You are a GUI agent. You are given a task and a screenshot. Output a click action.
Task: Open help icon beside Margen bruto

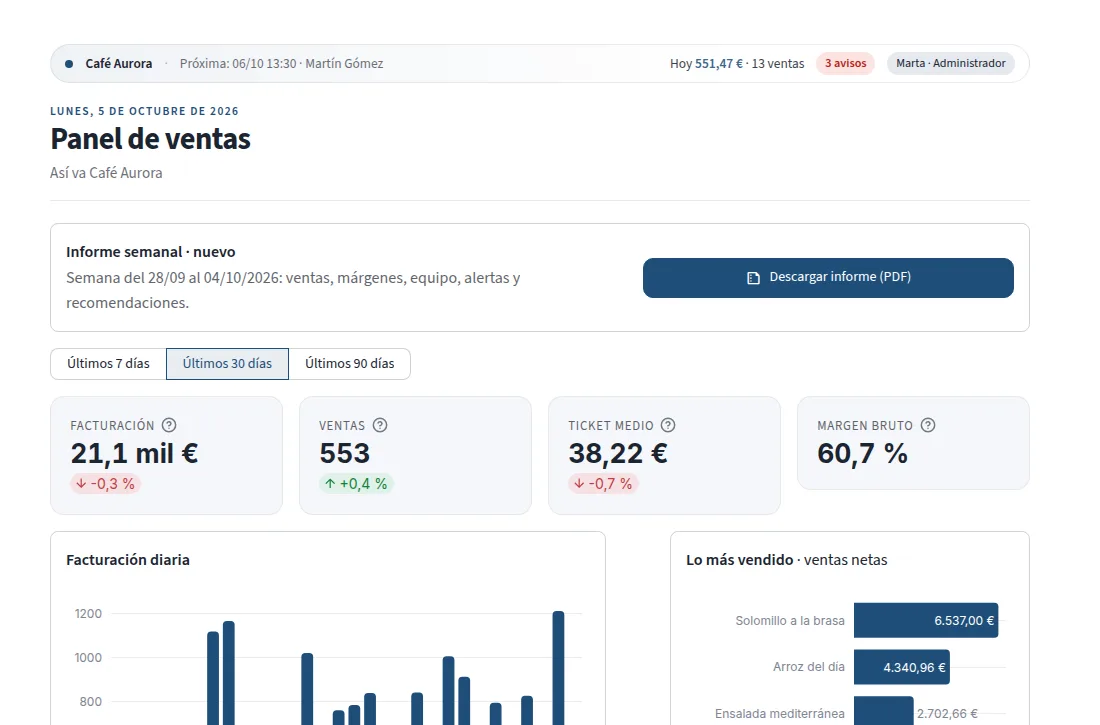(928, 425)
